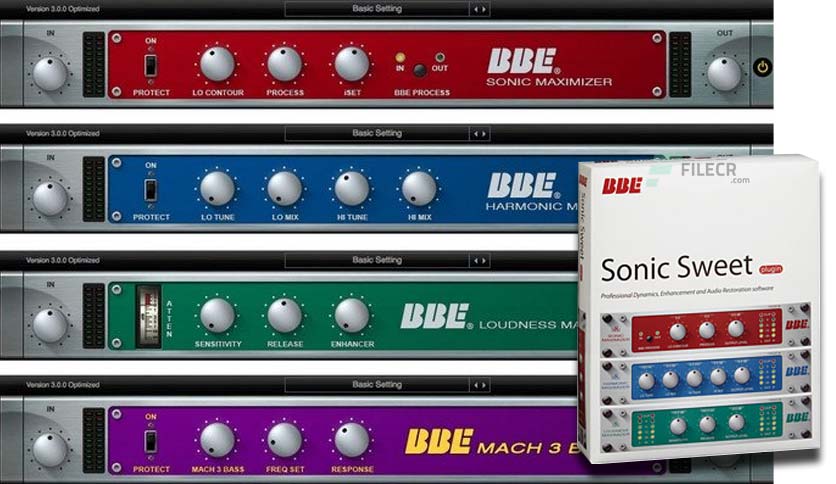
Task: Click the iSET knob
Action: [351, 63]
